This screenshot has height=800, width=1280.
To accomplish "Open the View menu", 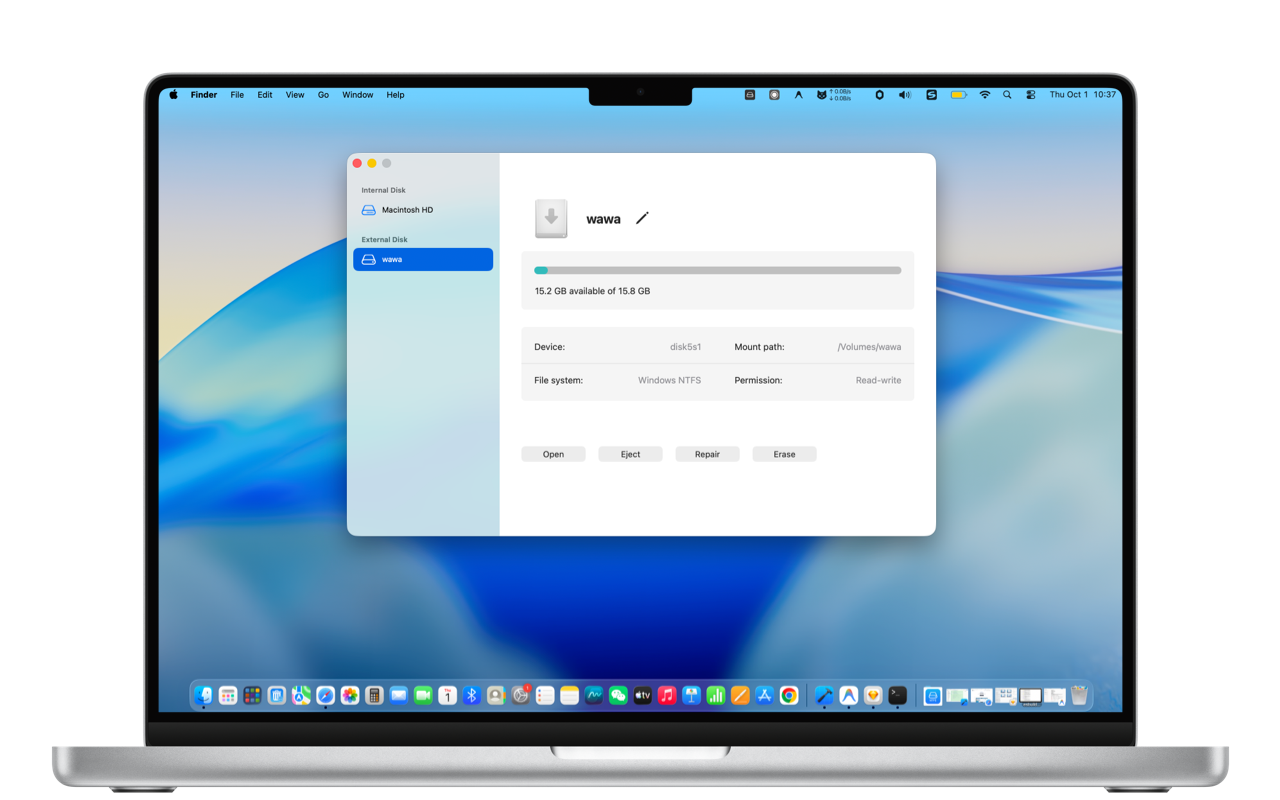I will tap(295, 95).
